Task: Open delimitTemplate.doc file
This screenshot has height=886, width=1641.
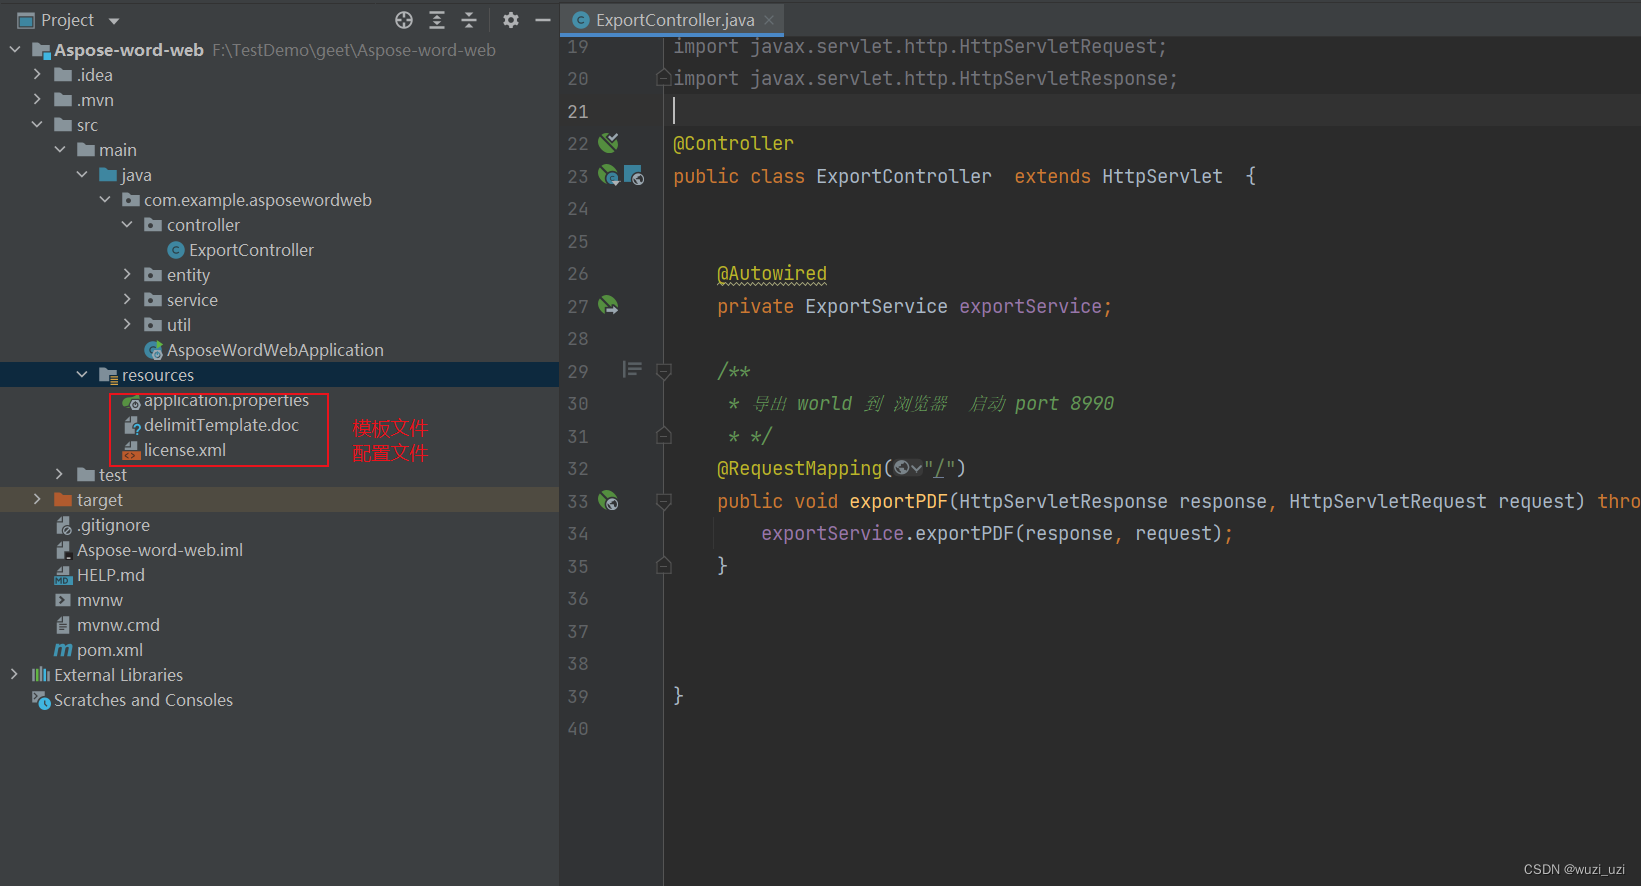Action: (221, 425)
